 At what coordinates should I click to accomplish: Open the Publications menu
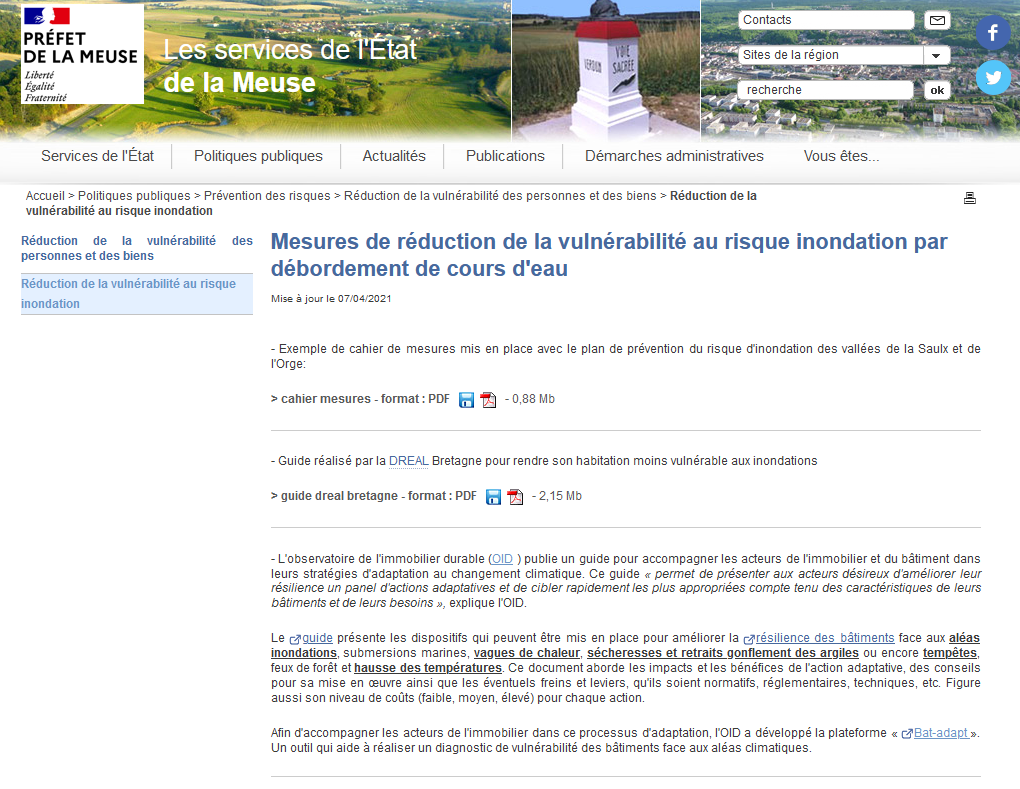[505, 156]
